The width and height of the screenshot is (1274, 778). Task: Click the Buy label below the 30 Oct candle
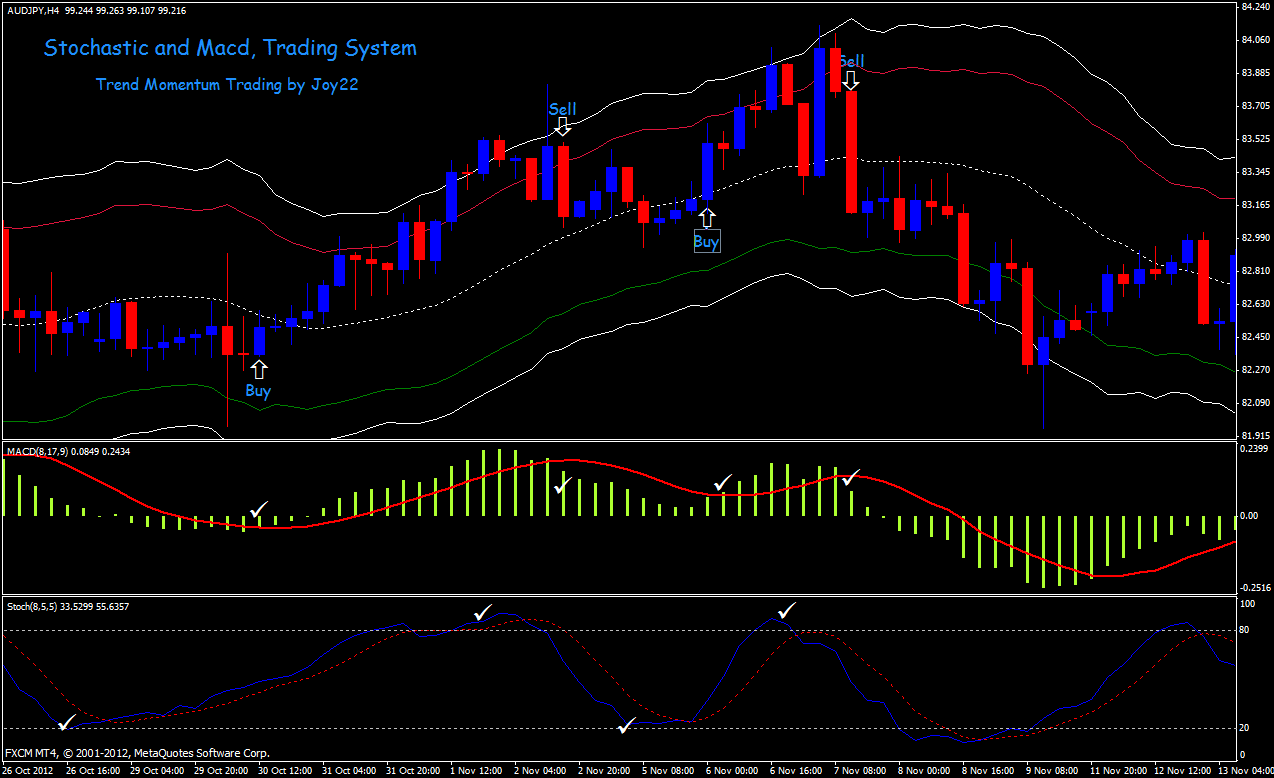(x=258, y=391)
